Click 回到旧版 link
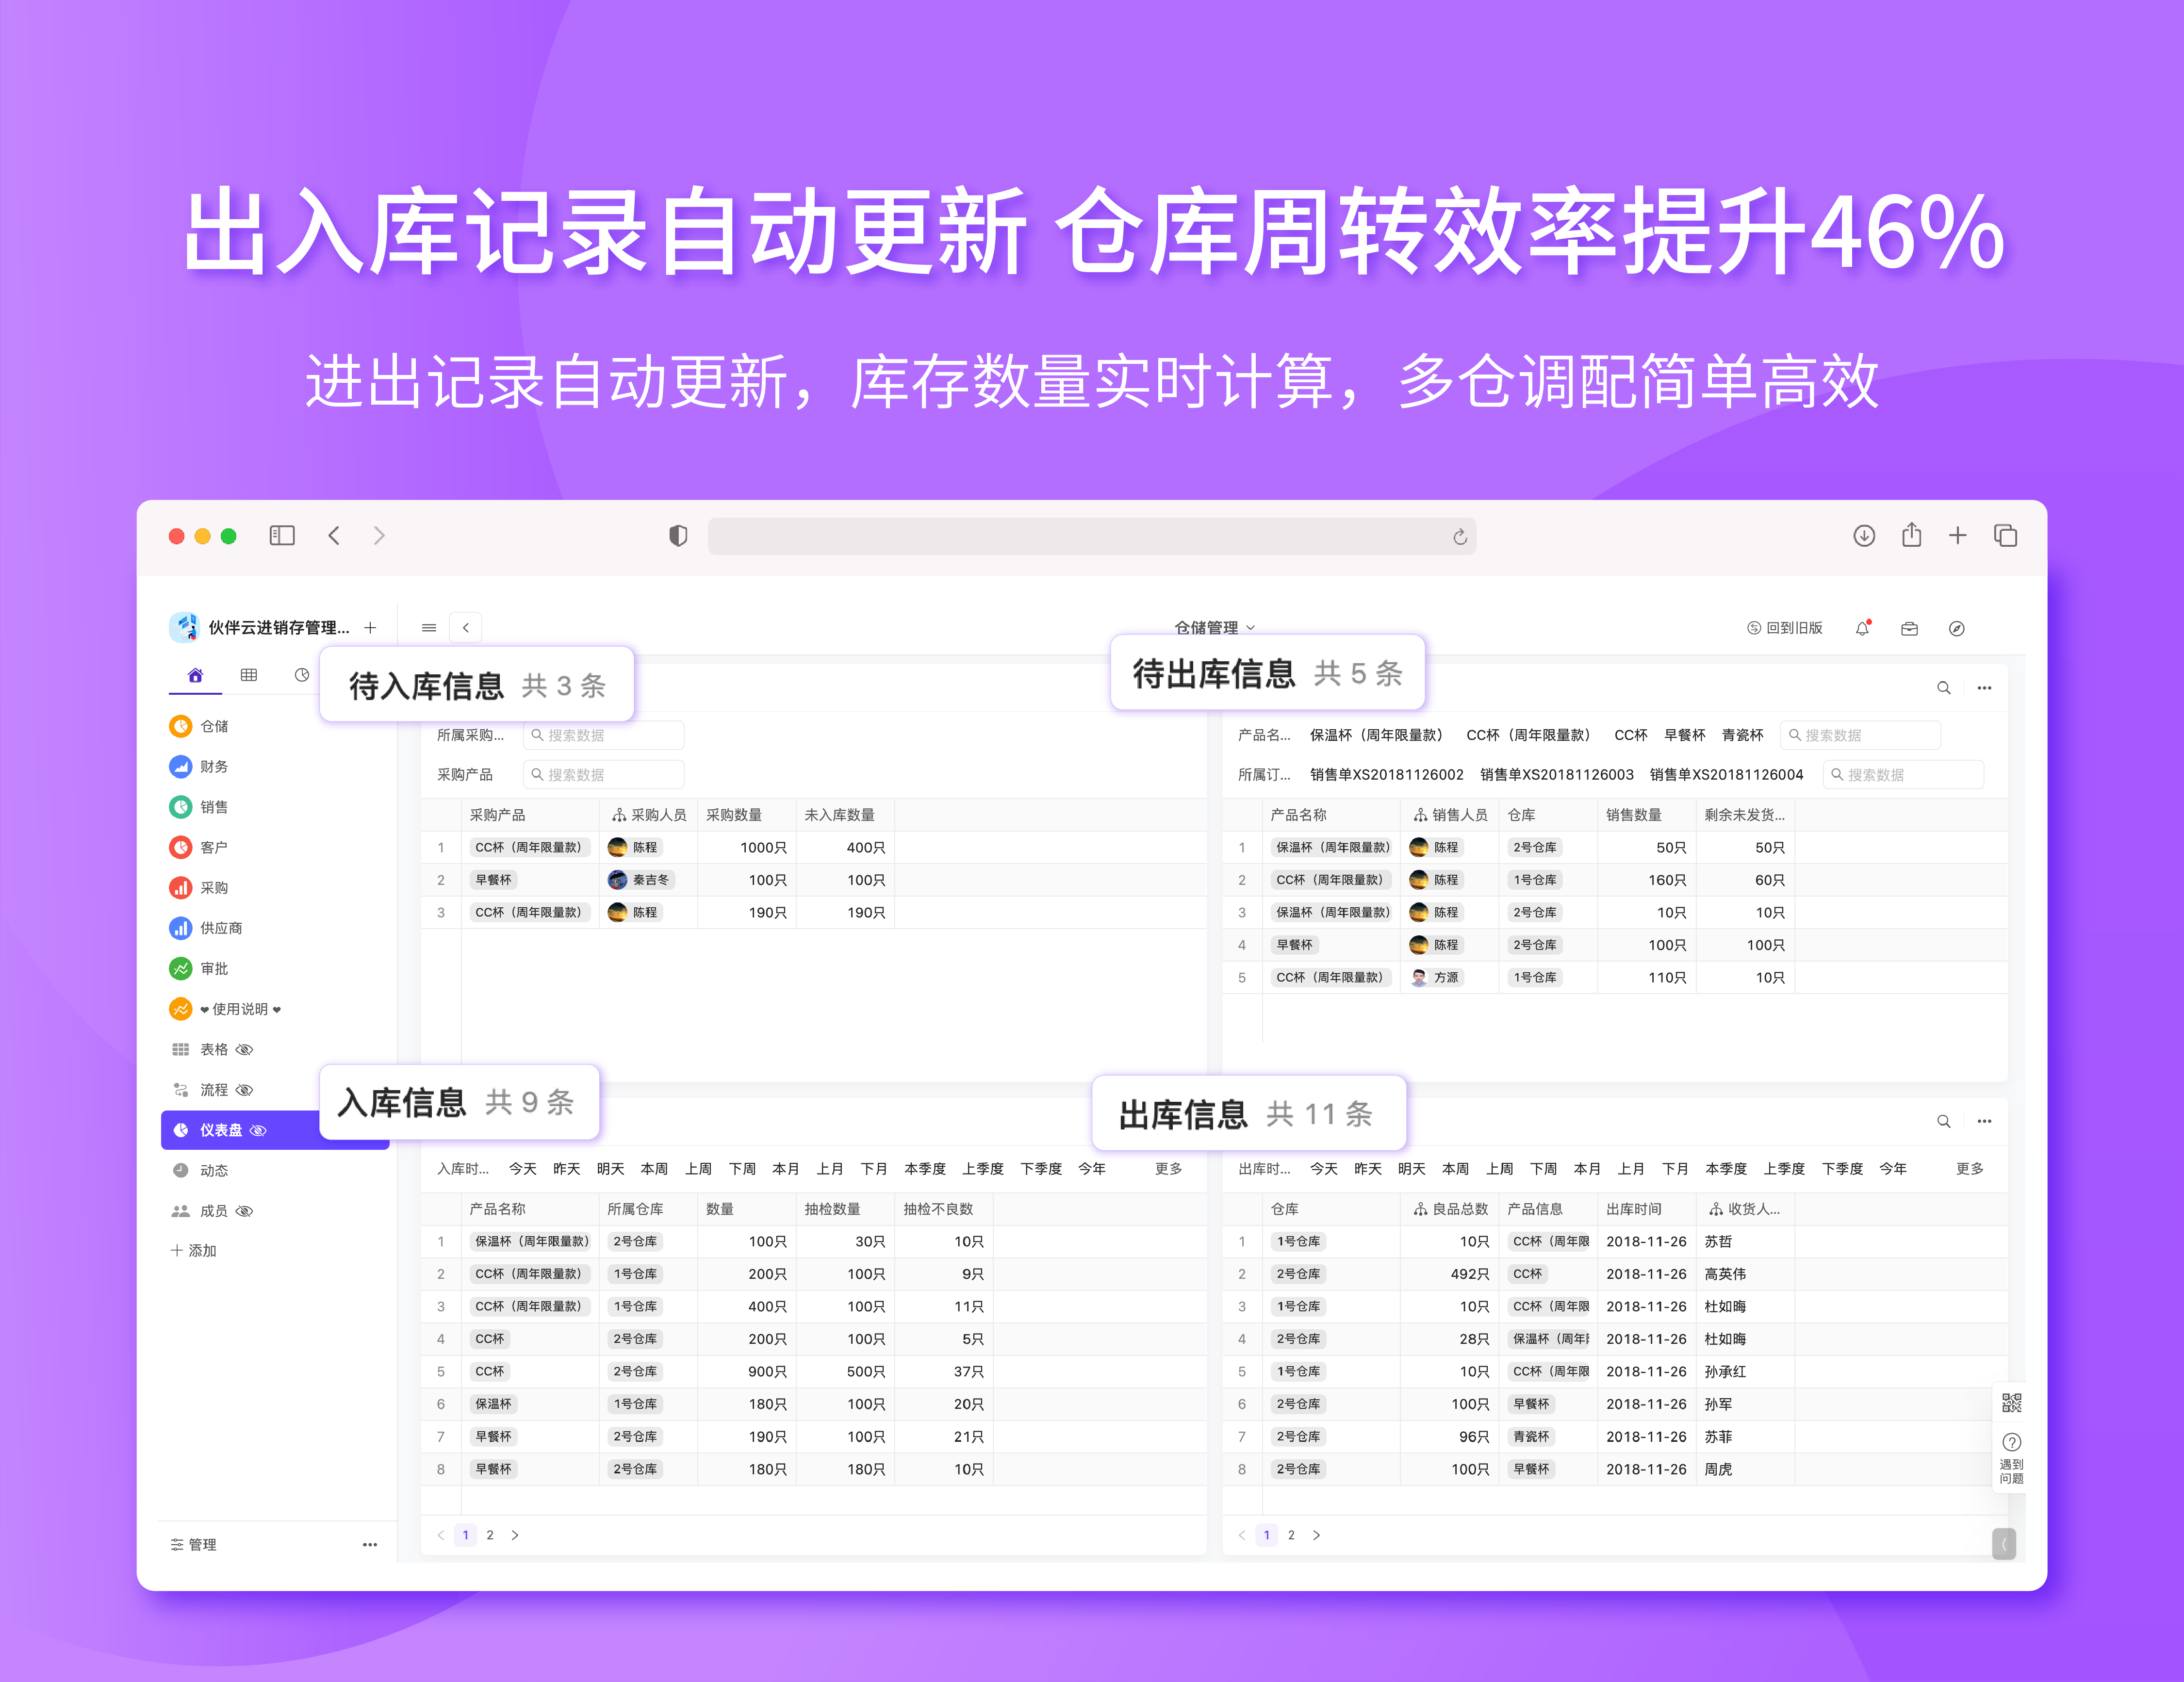Viewport: 2184px width, 1682px height. click(1785, 628)
